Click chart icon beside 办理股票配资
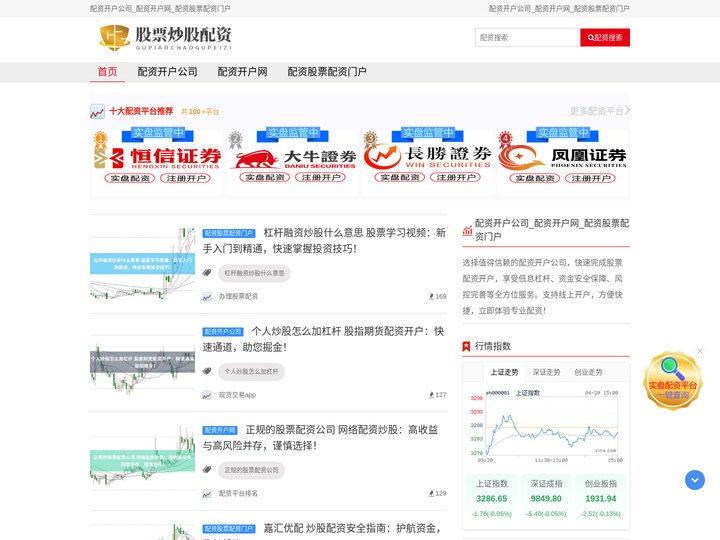720x540 pixels. 207,297
